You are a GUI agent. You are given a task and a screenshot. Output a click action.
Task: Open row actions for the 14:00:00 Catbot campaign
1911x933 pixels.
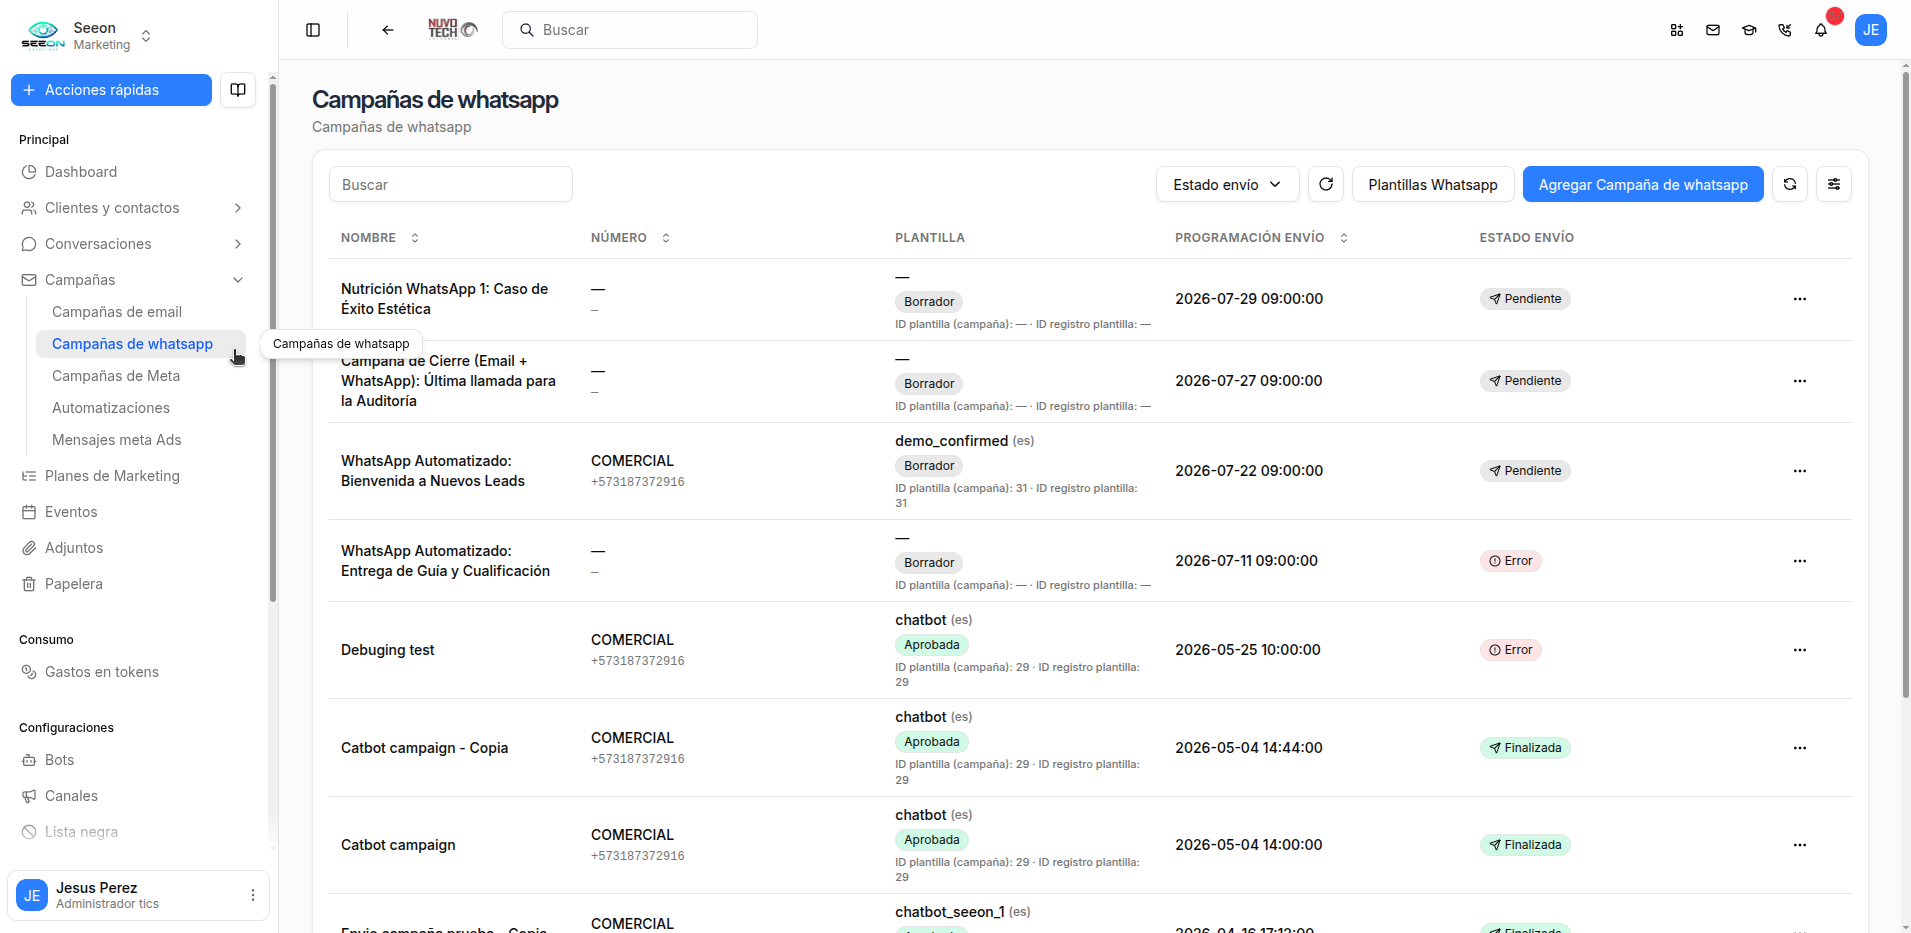(x=1800, y=845)
